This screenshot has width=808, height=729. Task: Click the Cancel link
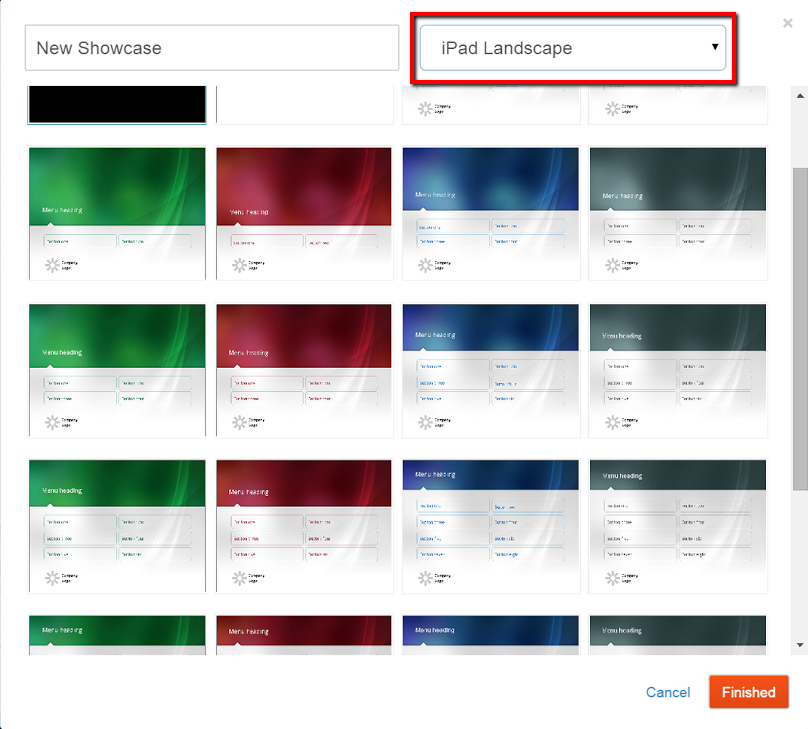click(667, 692)
